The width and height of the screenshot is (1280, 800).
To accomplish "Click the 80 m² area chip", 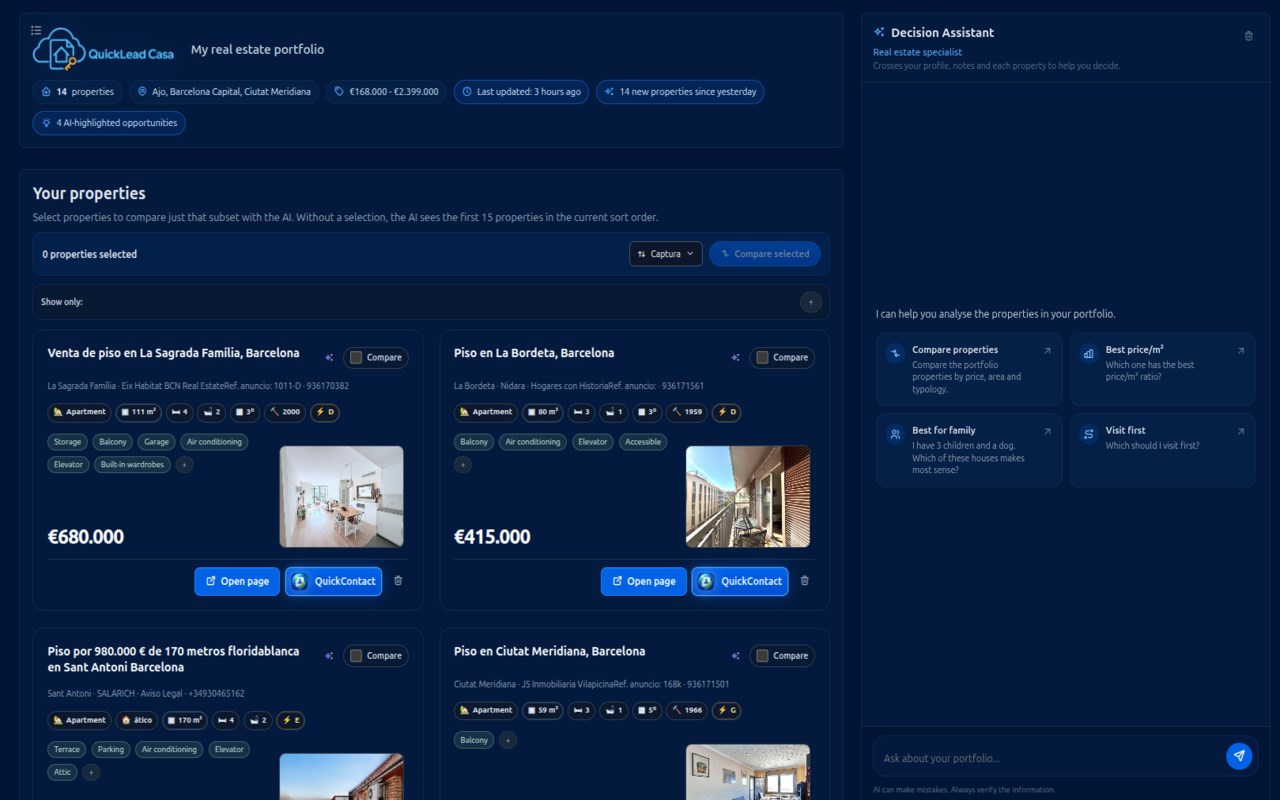I will [x=543, y=412].
